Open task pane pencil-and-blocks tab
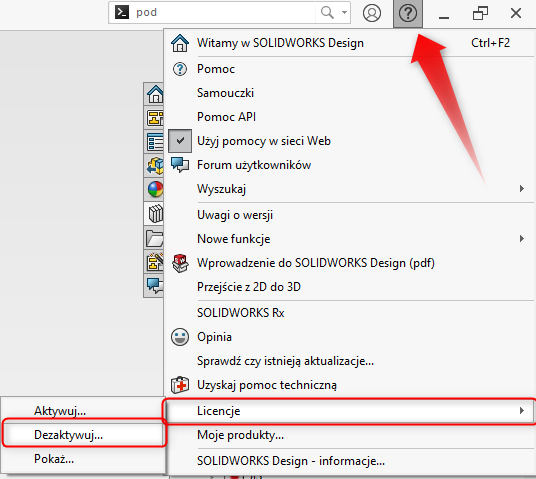This screenshot has width=536, height=479. (154, 262)
